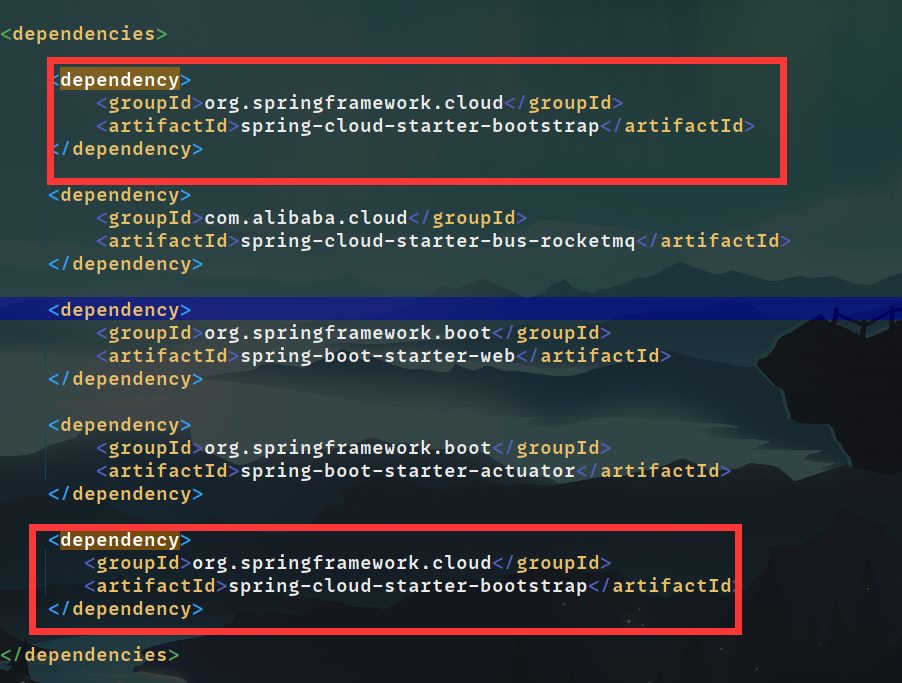The height and width of the screenshot is (683, 902).
Task: Click artifactId value spring-cloud-starter-bus-rocketmq
Action: [438, 241]
